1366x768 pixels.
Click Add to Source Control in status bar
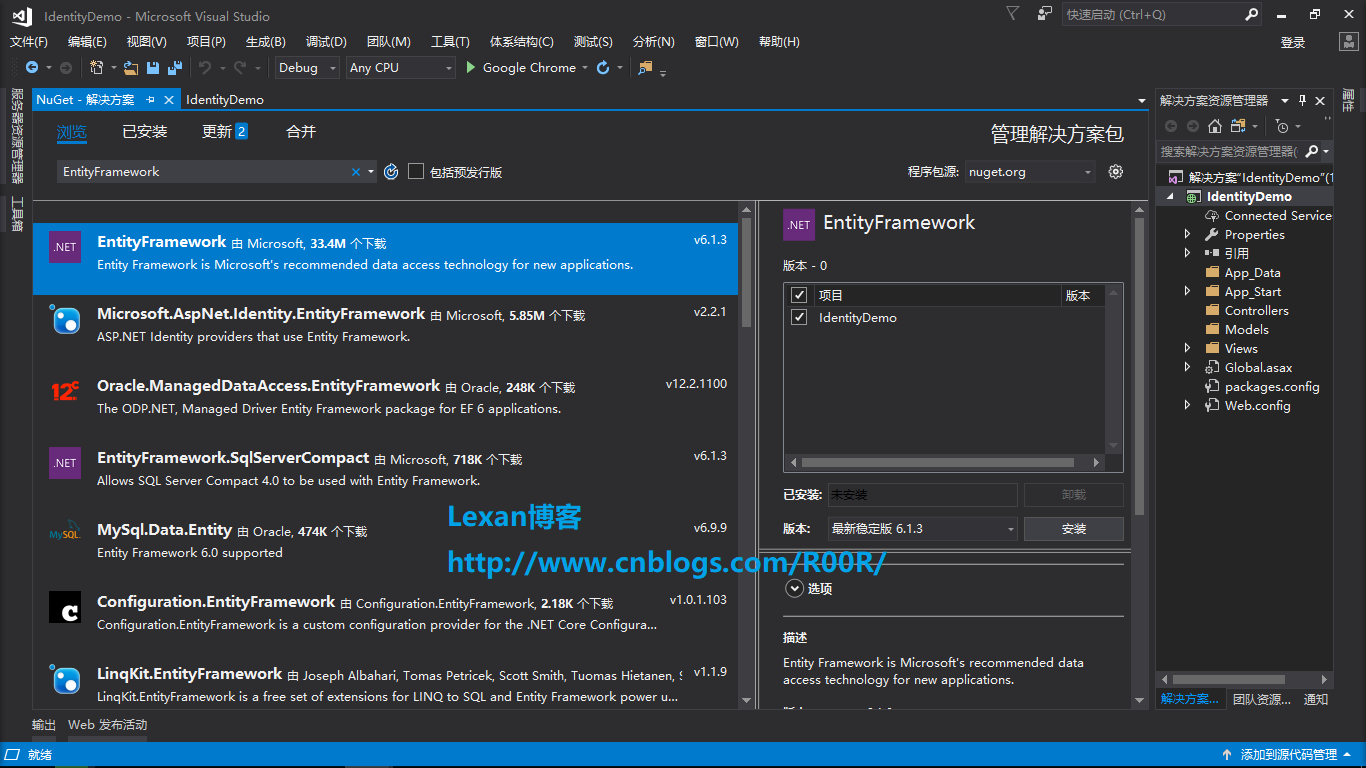coord(1288,755)
